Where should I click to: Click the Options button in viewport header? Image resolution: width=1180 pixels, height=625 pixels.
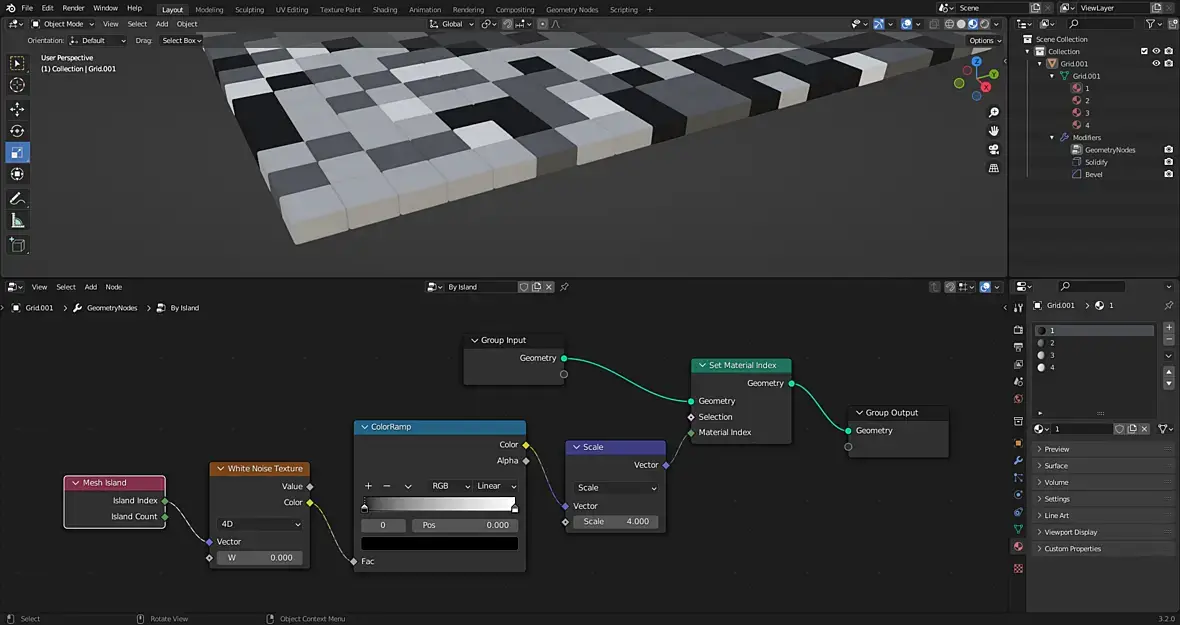click(x=984, y=41)
